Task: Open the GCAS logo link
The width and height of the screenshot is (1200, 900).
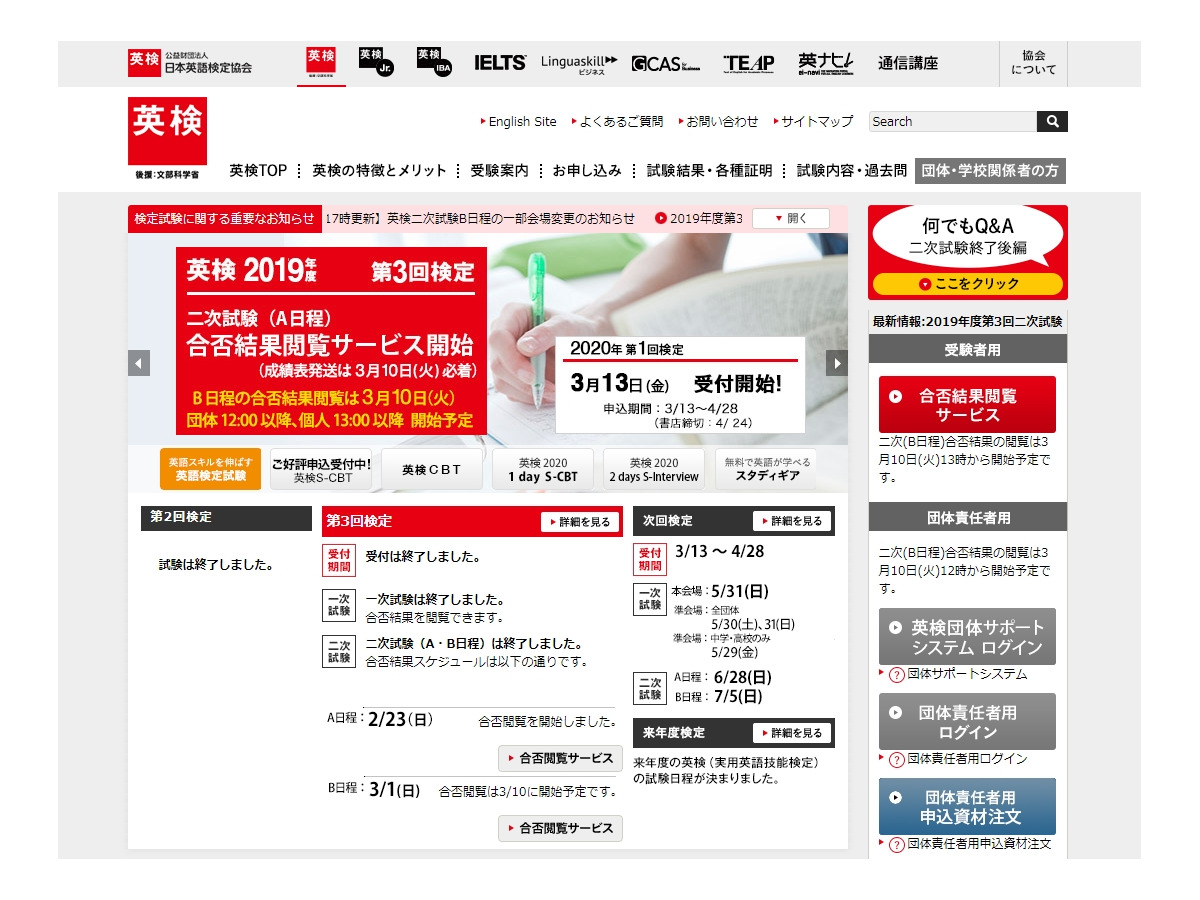Action: [666, 64]
